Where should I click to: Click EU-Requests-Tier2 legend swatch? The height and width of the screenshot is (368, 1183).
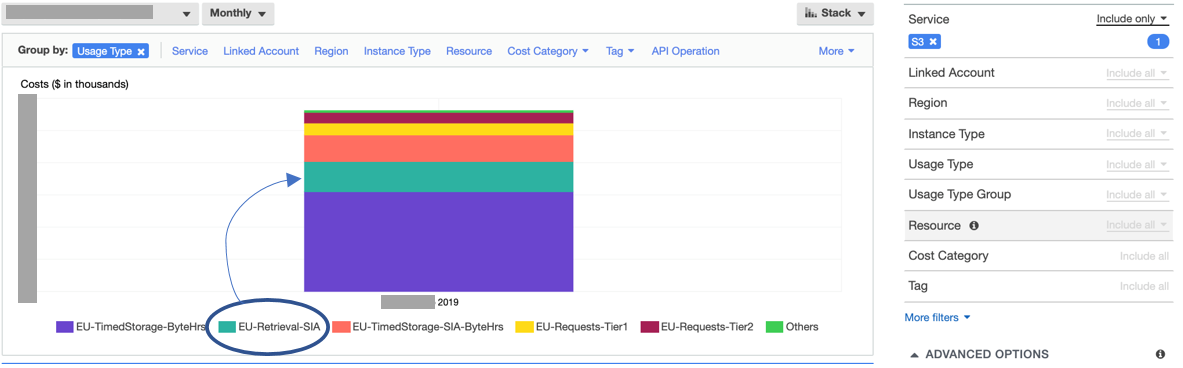[x=650, y=327]
